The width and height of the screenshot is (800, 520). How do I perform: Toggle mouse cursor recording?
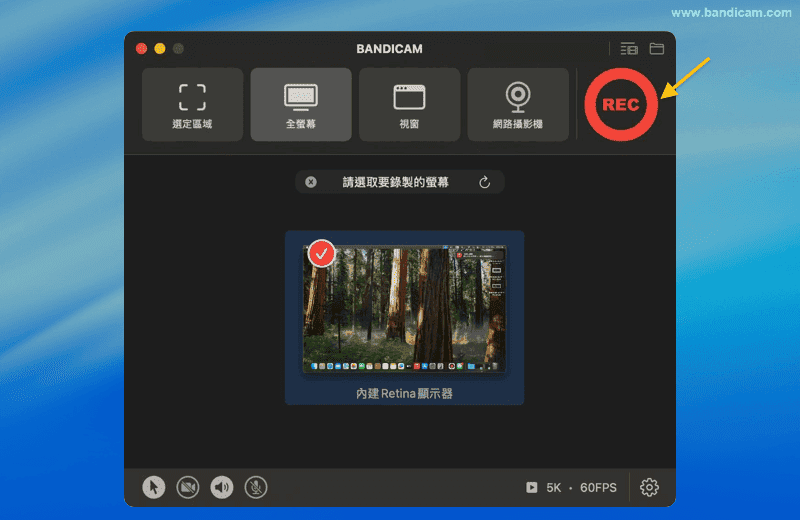(153, 487)
